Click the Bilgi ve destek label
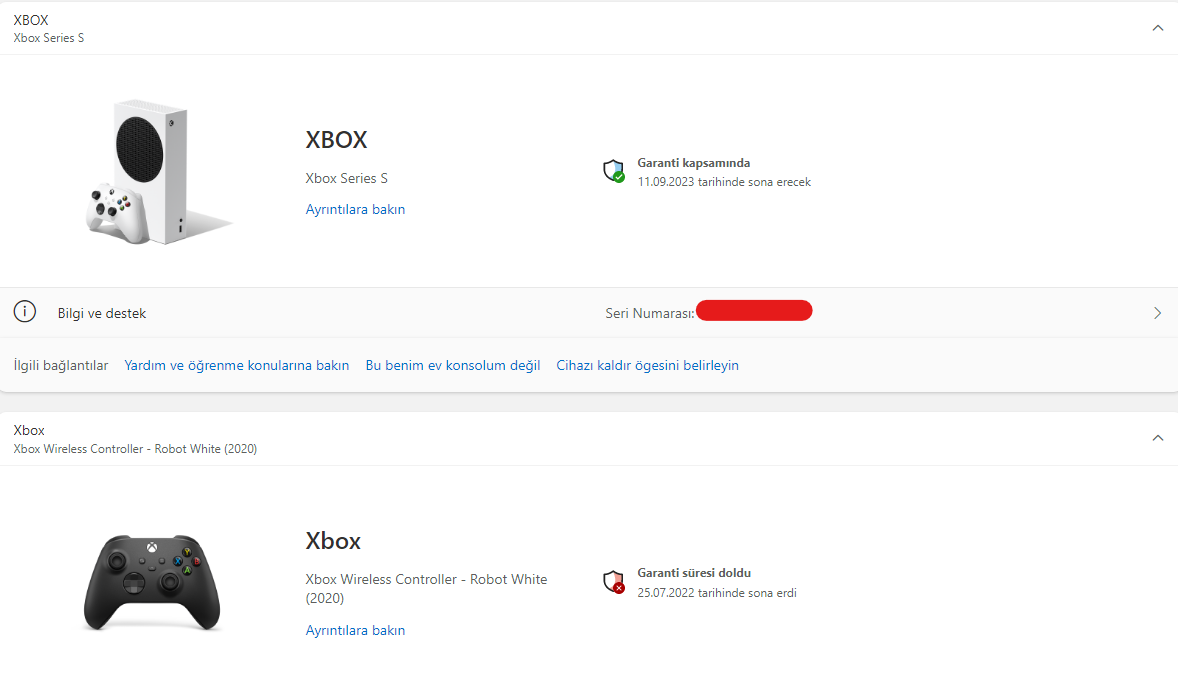 pyautogui.click(x=102, y=313)
